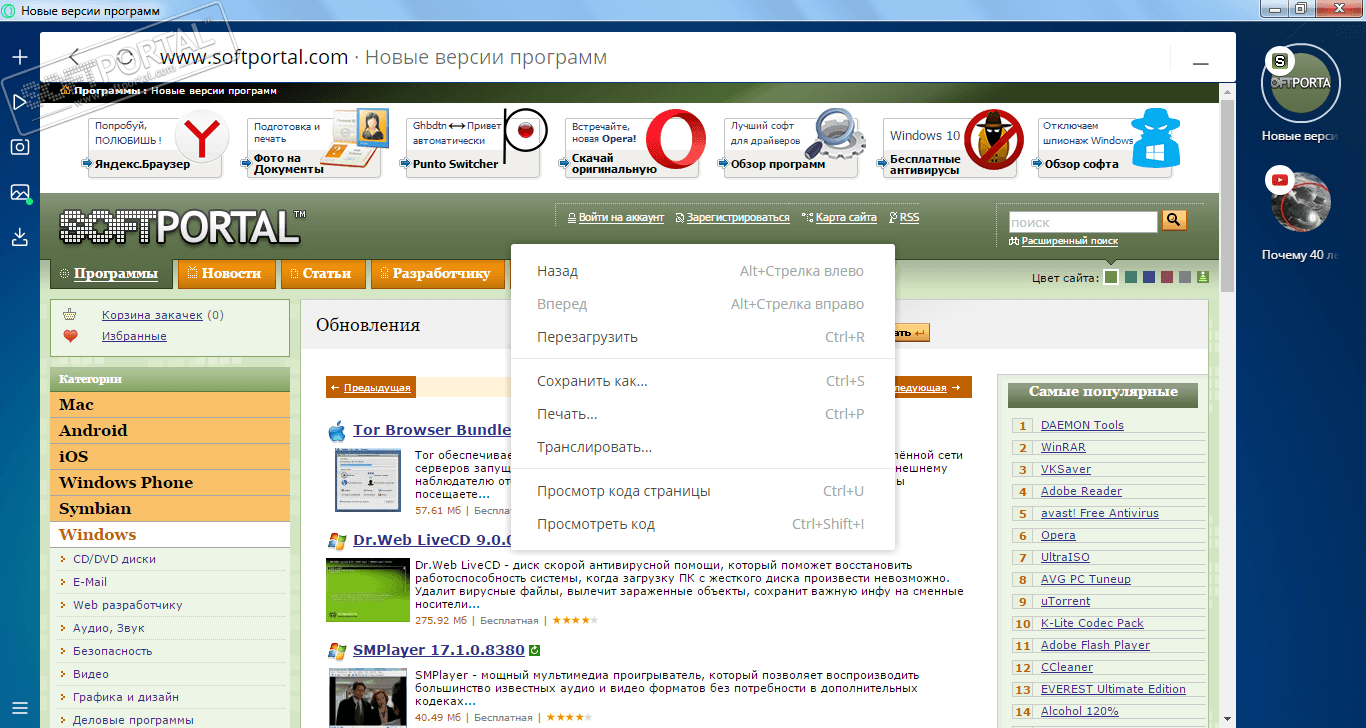Switch to the YouTube tab thumbnail
The height and width of the screenshot is (728, 1366).
[1301, 201]
